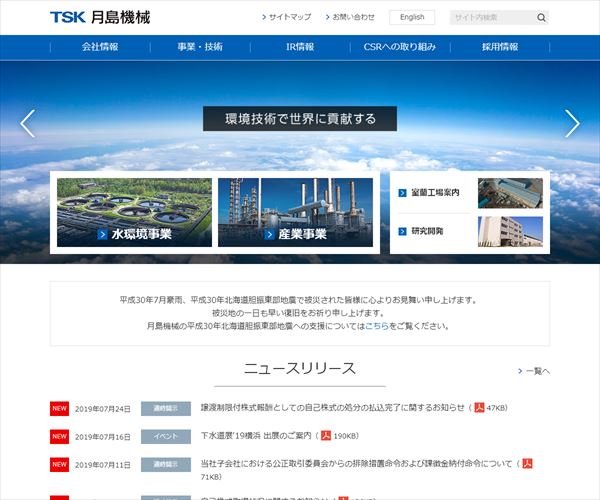The width and height of the screenshot is (600, 500).
Task: Click the 適時開示 tag on 07月11日 row
Action: [166, 464]
